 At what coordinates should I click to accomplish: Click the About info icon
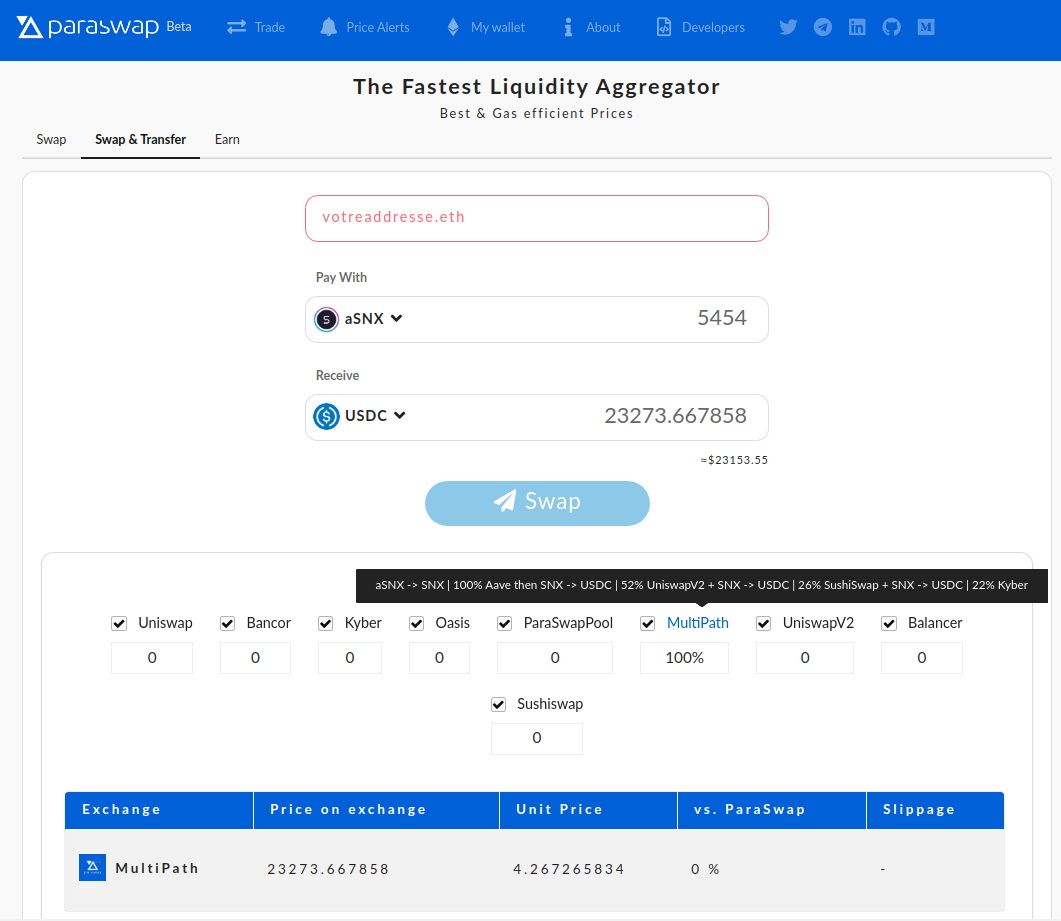[568, 27]
